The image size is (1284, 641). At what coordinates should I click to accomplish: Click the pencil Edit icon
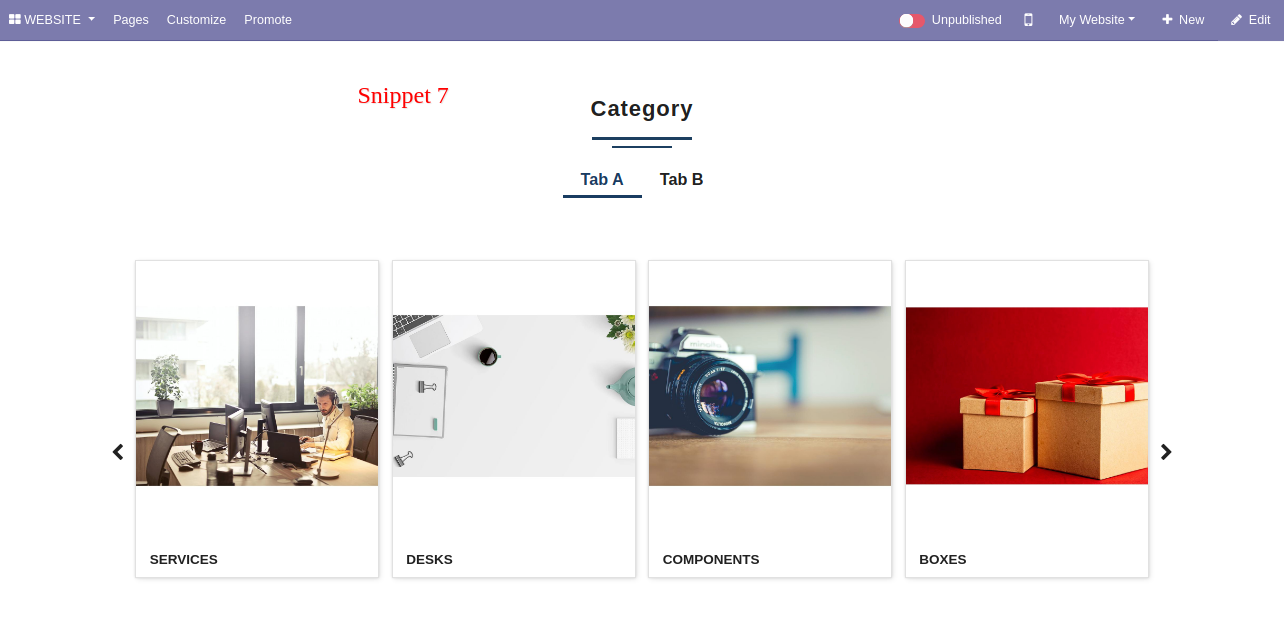(1236, 20)
